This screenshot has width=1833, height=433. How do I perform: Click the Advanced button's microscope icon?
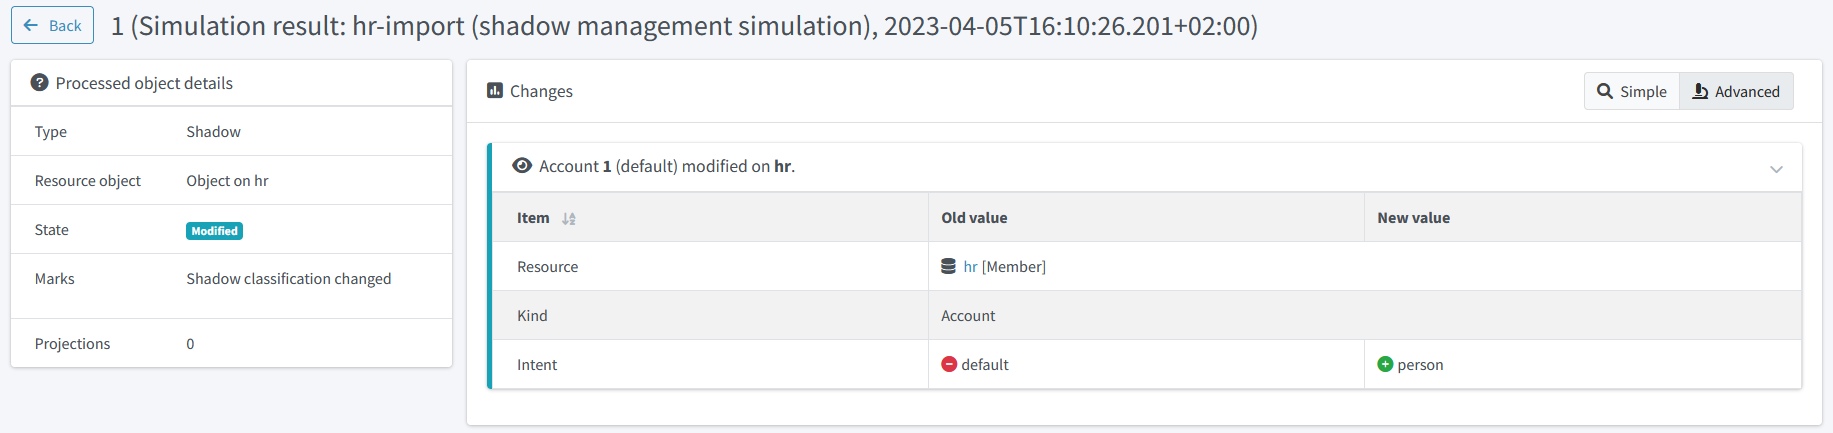click(x=1700, y=91)
